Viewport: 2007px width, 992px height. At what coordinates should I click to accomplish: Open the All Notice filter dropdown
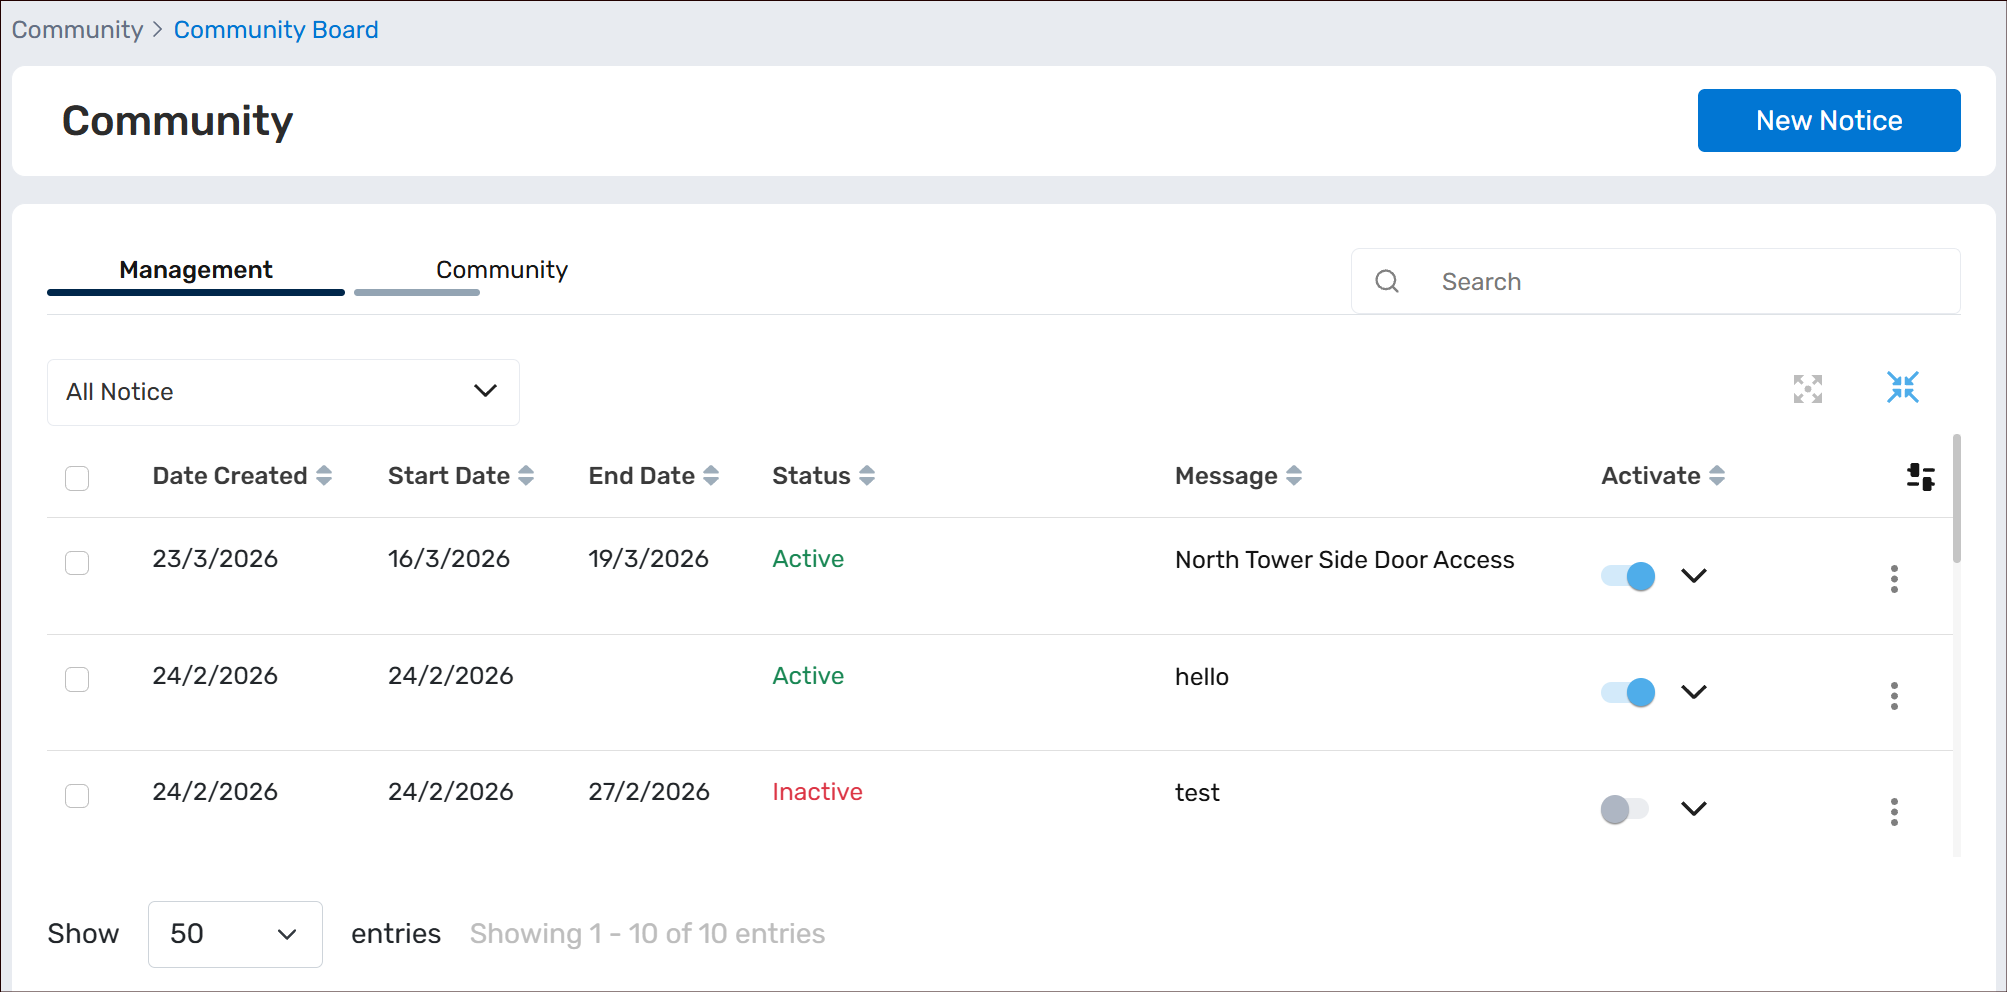click(283, 392)
